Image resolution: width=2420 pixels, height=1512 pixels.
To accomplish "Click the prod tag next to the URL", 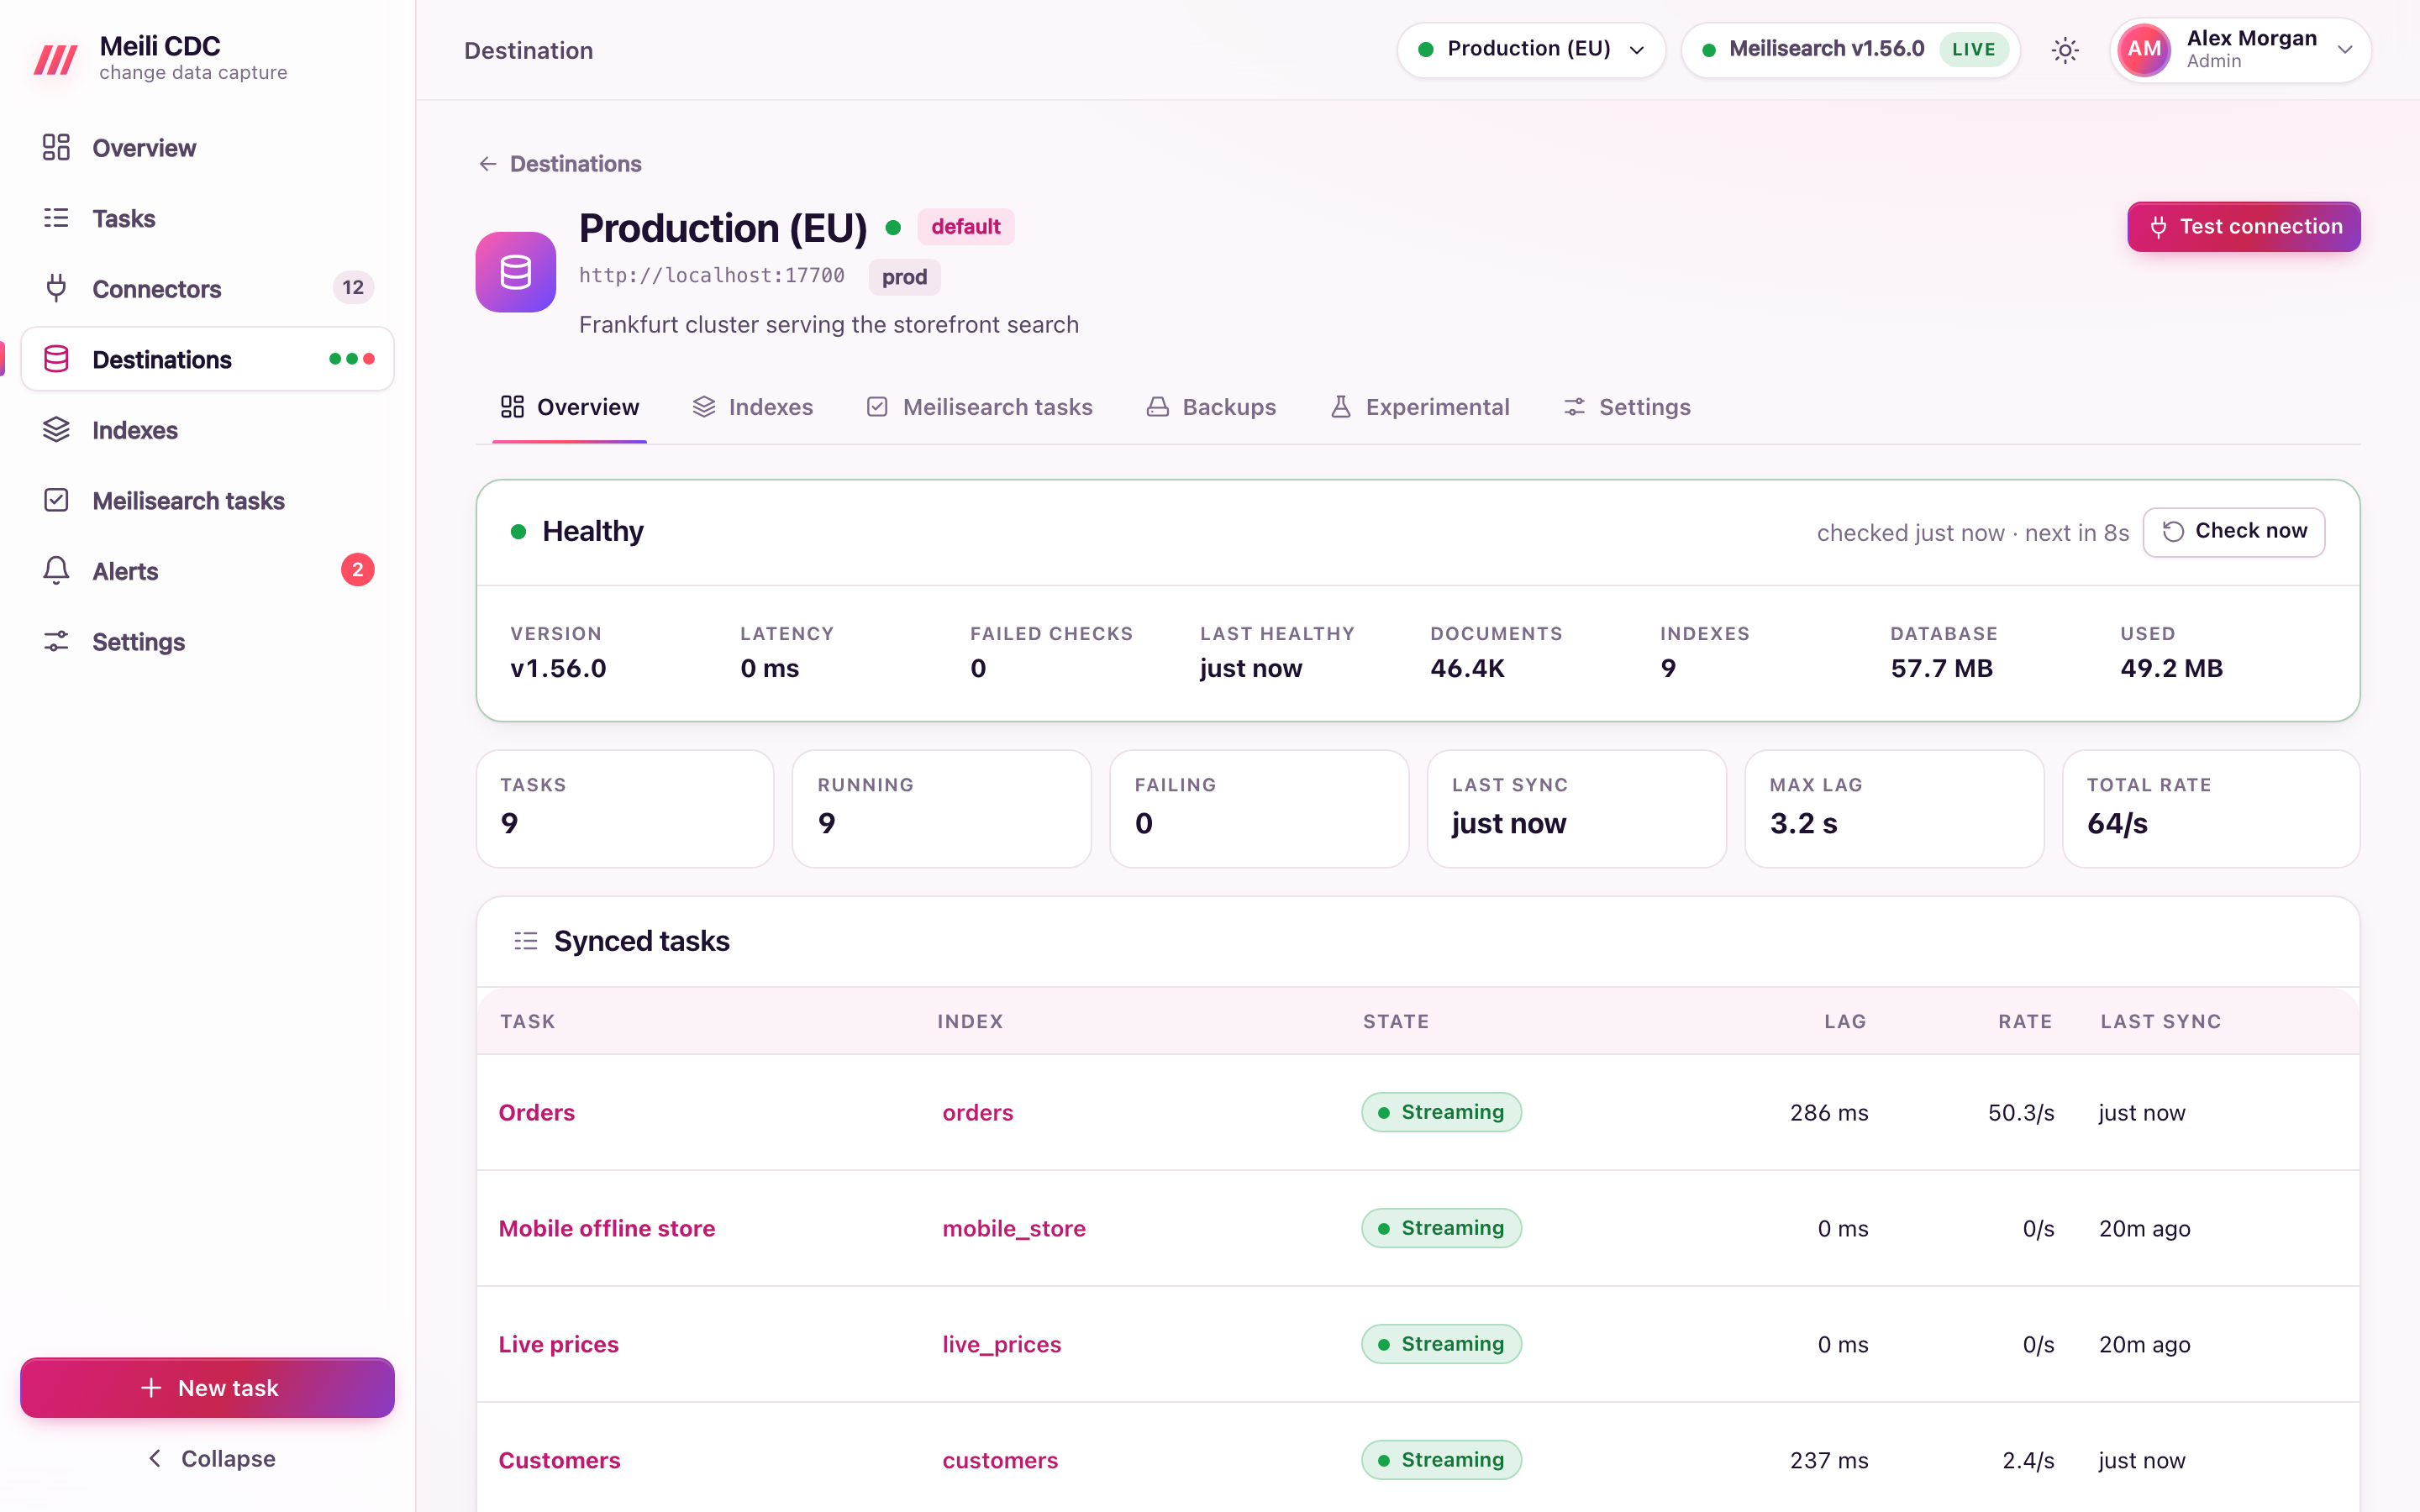I will [904, 277].
